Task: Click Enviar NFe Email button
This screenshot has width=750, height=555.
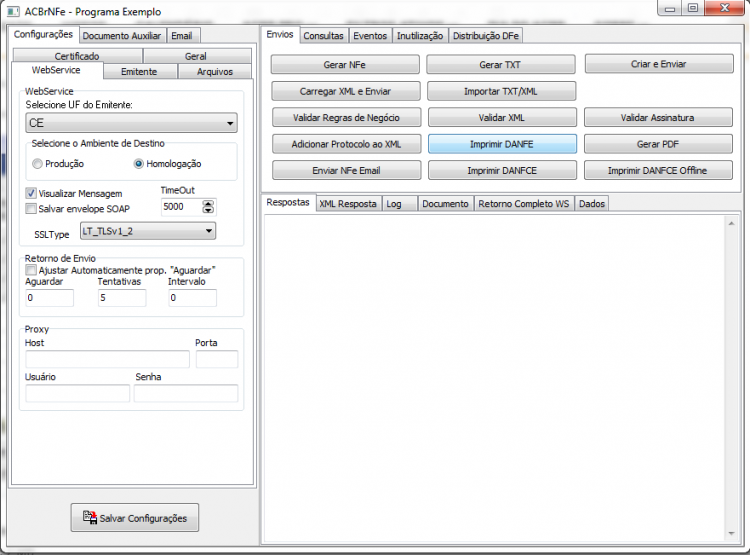Action: click(346, 170)
